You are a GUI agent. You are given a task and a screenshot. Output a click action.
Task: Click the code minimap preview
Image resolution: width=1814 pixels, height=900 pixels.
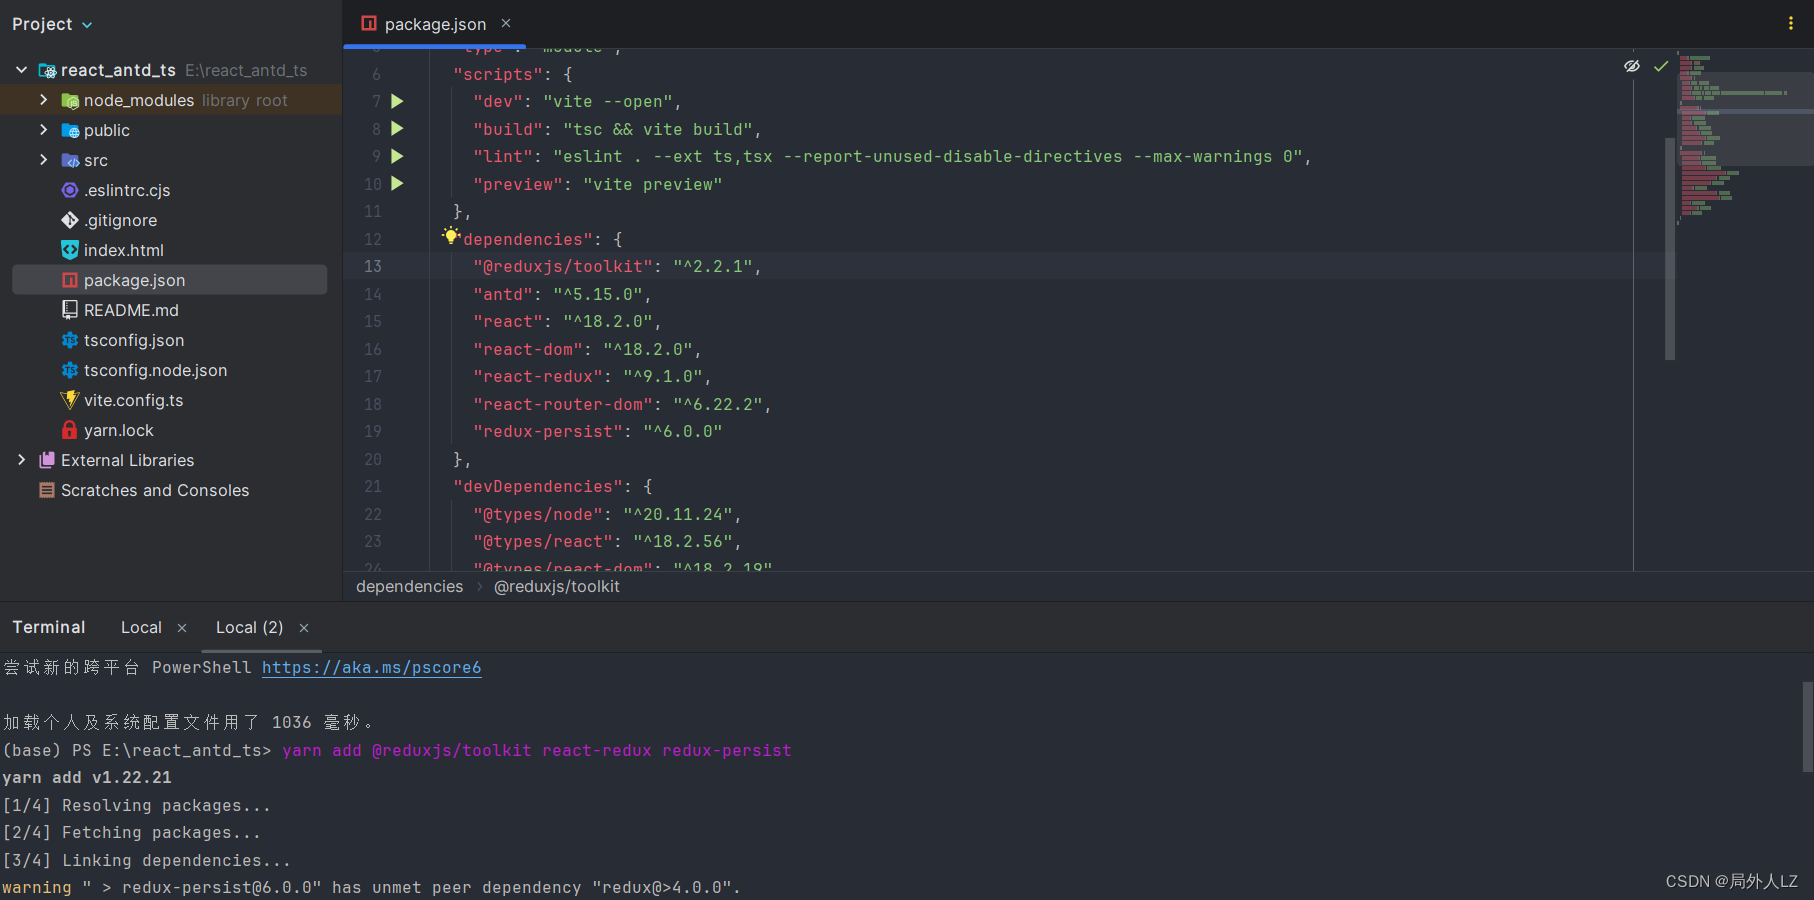(1746, 137)
